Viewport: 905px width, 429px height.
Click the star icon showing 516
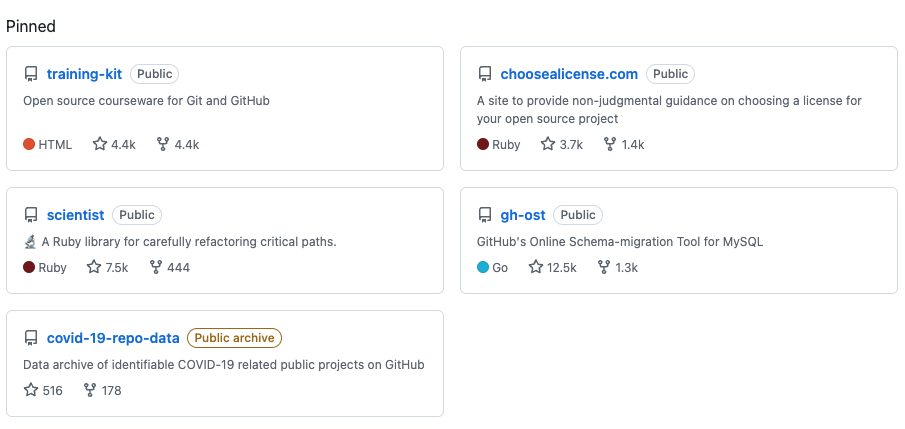pyautogui.click(x=31, y=390)
